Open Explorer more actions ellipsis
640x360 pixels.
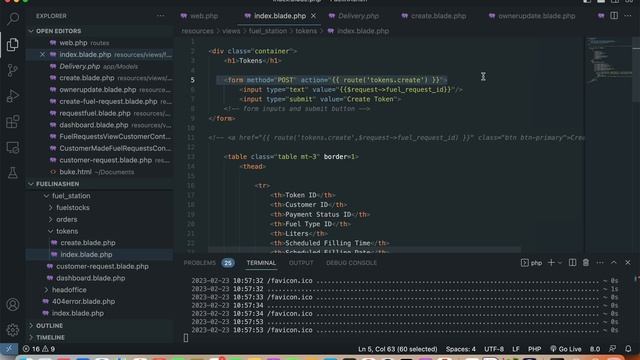coord(160,16)
